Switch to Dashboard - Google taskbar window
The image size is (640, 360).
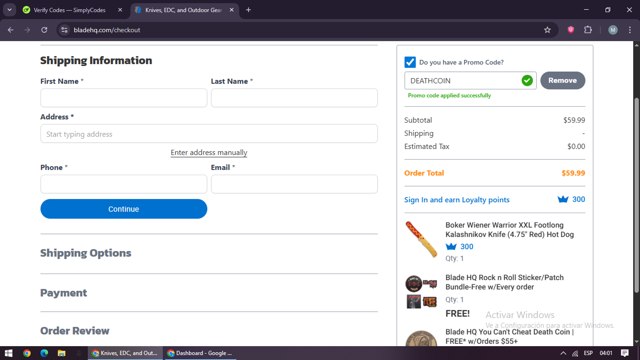[x=200, y=353]
